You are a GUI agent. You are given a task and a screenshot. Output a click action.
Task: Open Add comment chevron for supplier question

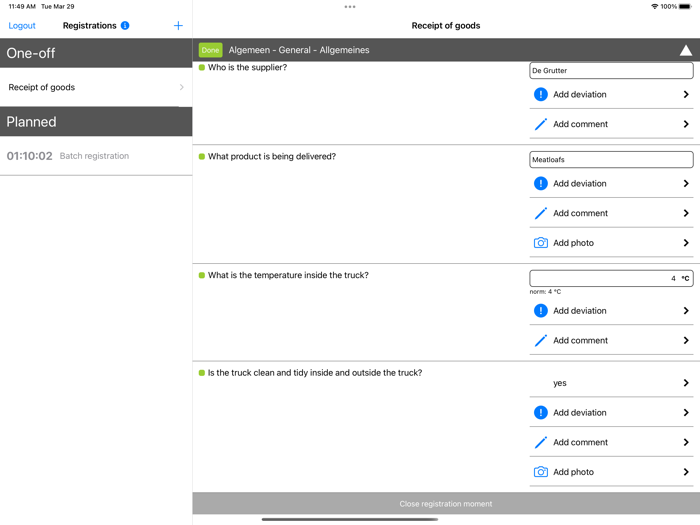(x=686, y=124)
